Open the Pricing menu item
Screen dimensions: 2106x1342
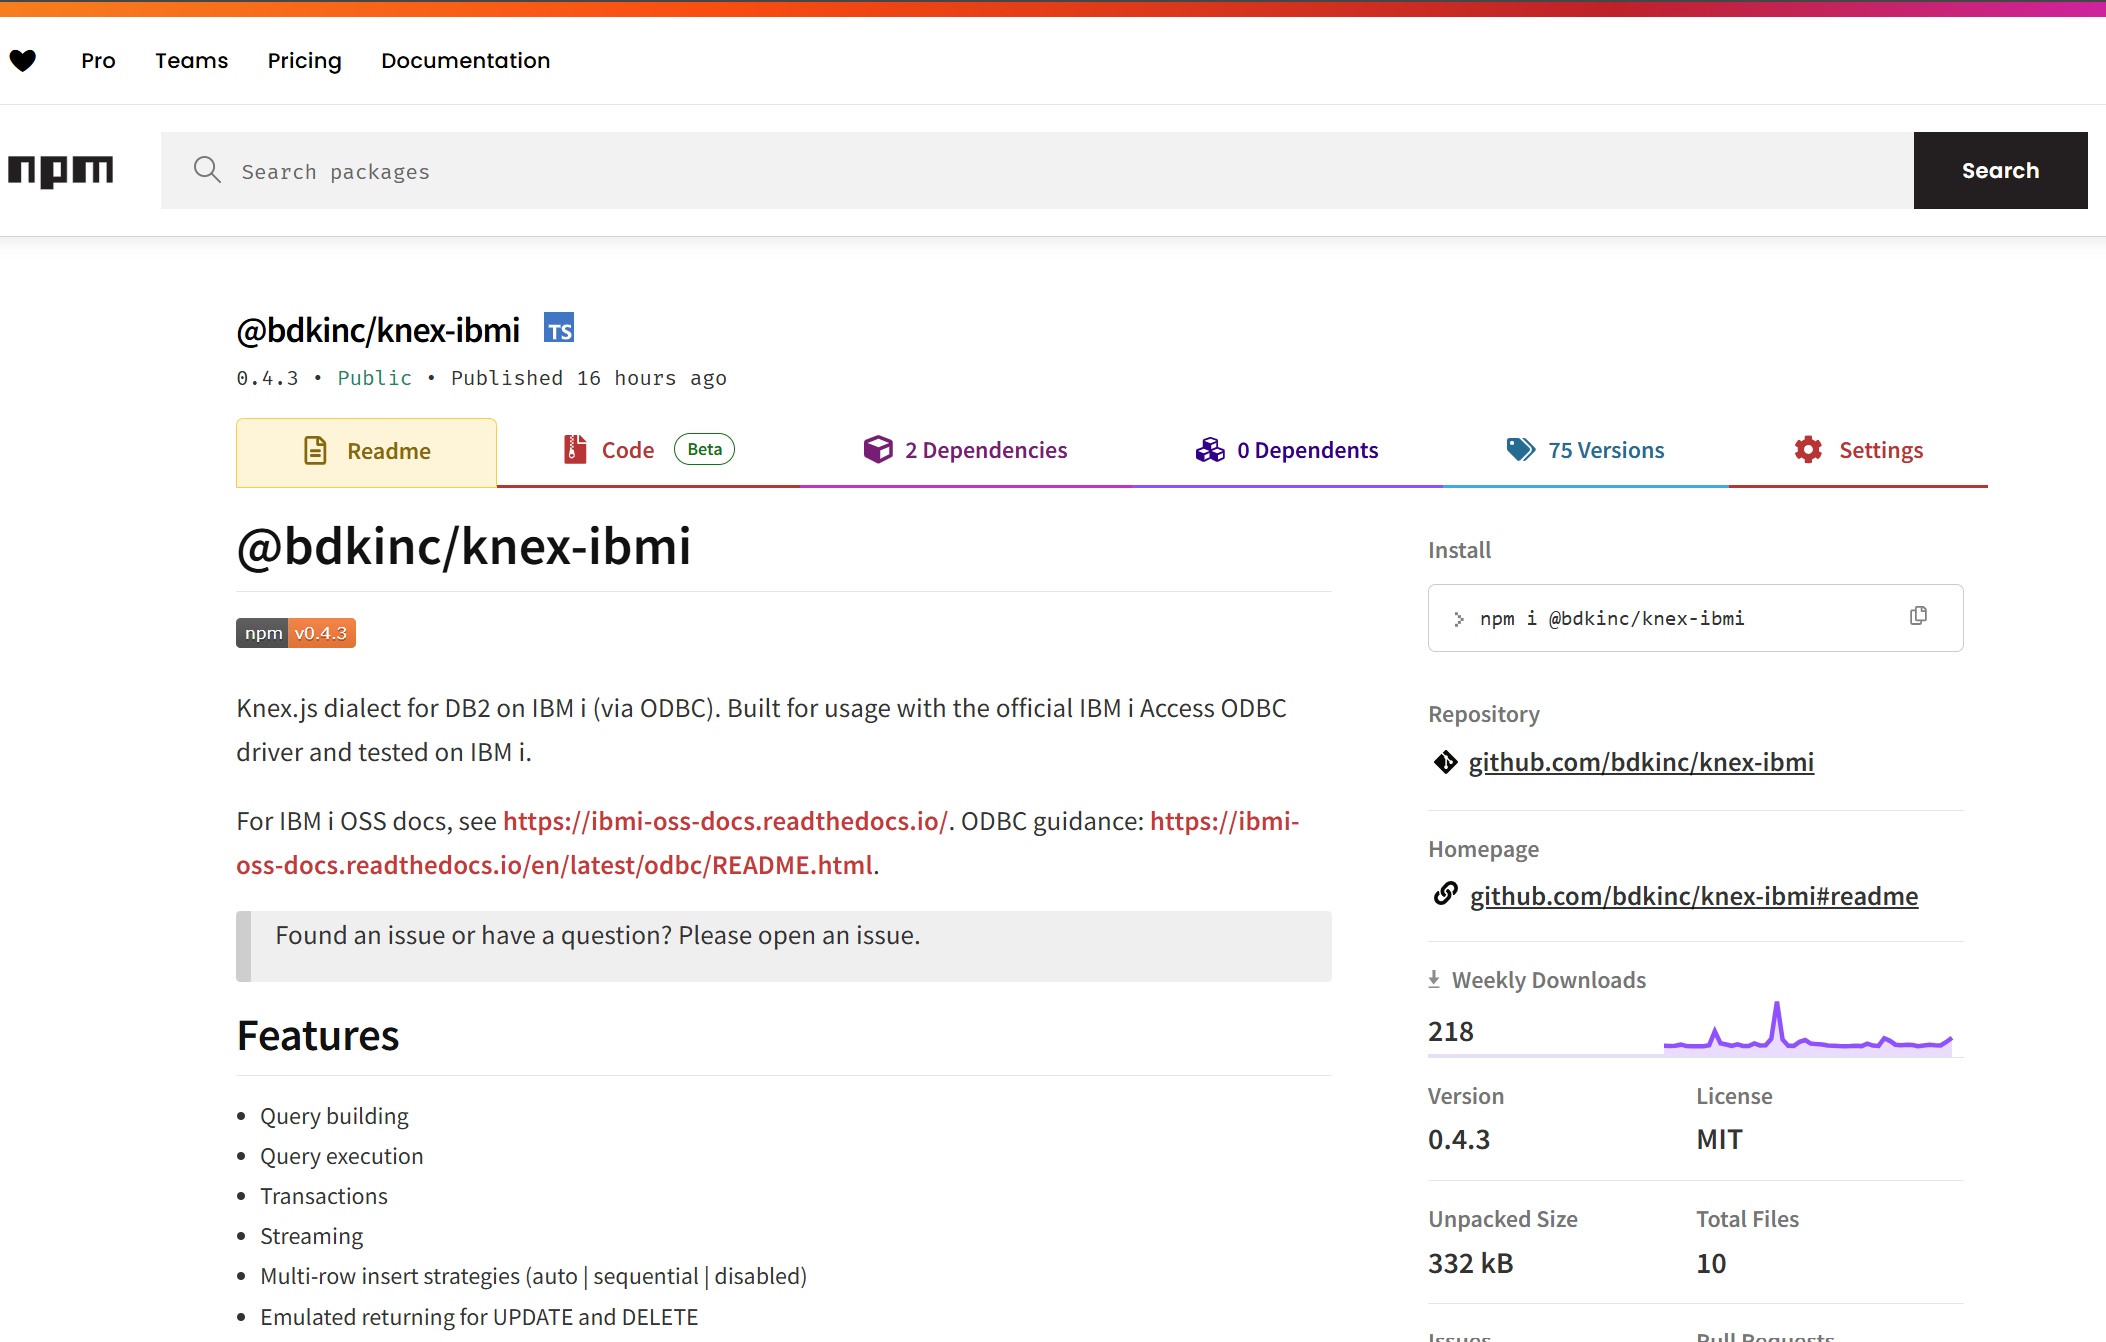point(304,60)
